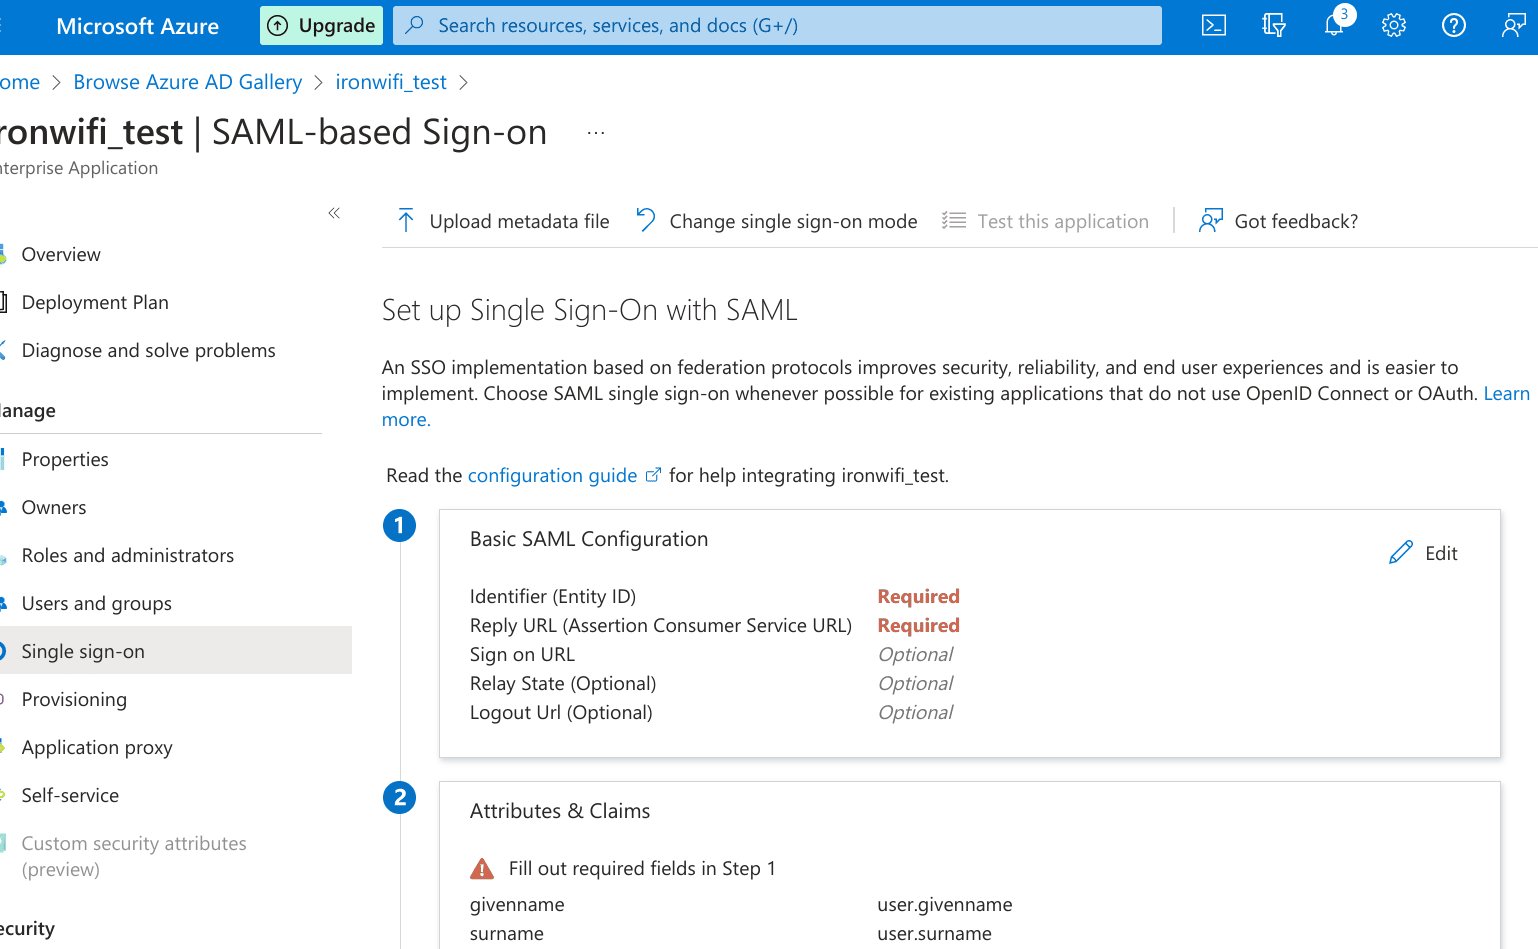The width and height of the screenshot is (1538, 949).
Task: Click the search magnifier icon
Action: (x=415, y=25)
